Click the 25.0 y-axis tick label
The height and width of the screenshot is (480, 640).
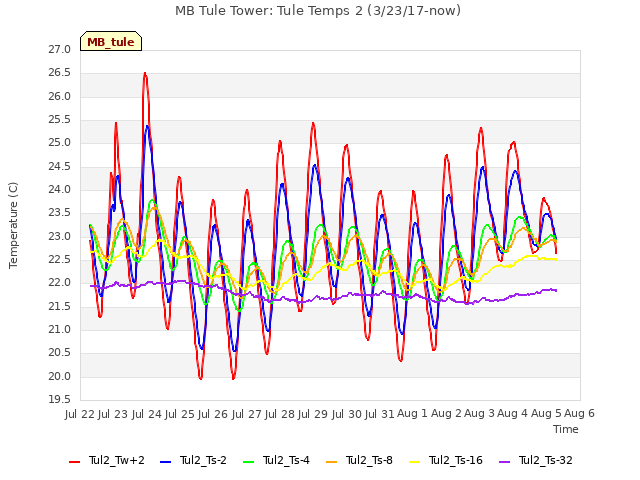60,143
